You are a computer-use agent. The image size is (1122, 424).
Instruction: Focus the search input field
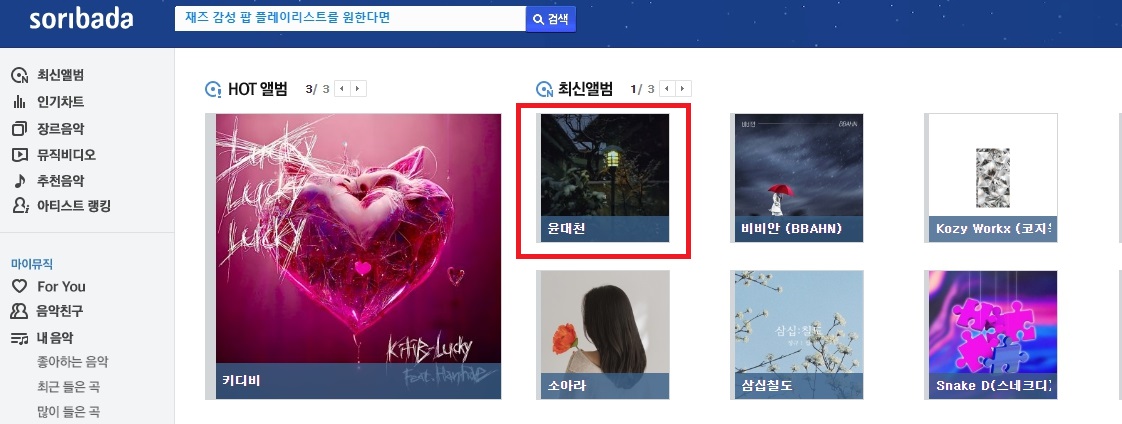(350, 19)
